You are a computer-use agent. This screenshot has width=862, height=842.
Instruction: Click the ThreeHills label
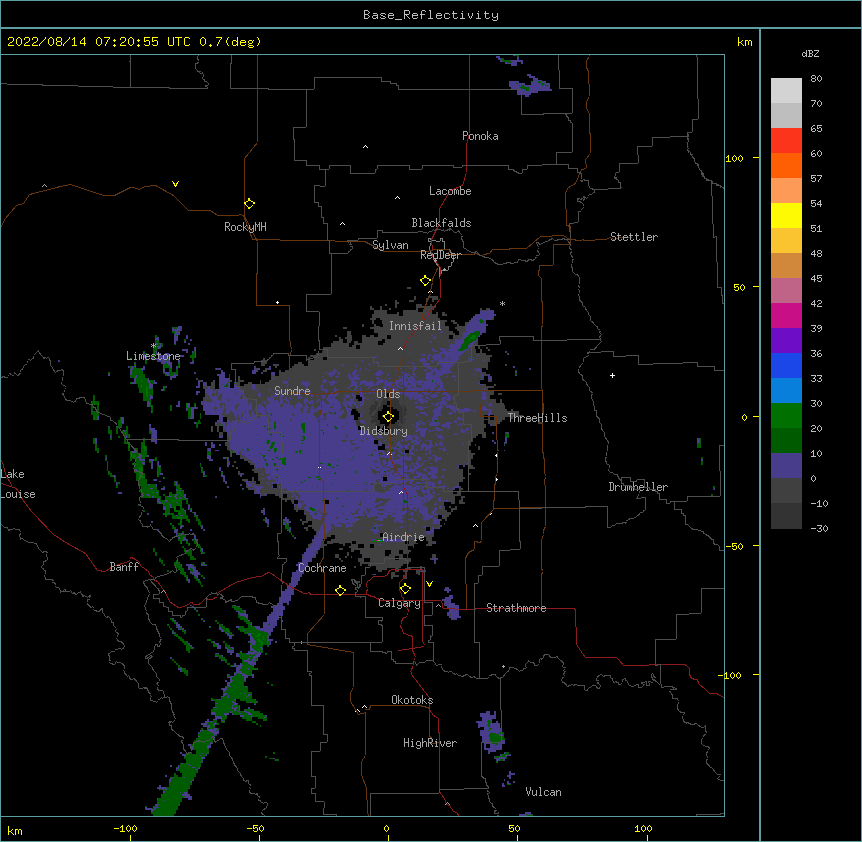(x=537, y=418)
